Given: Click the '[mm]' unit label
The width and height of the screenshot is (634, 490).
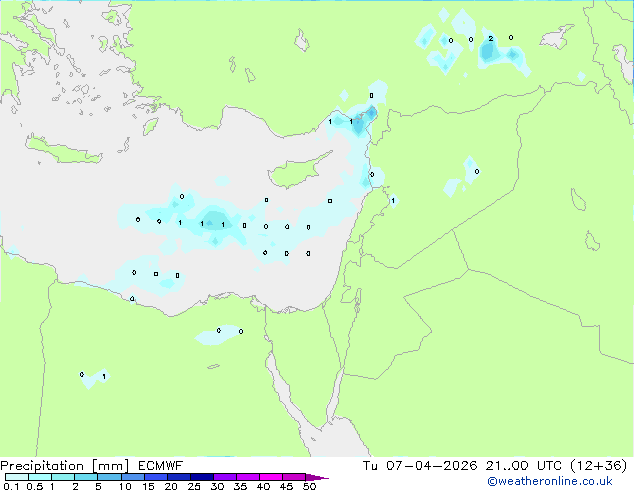Looking at the screenshot, I should click(x=111, y=466).
